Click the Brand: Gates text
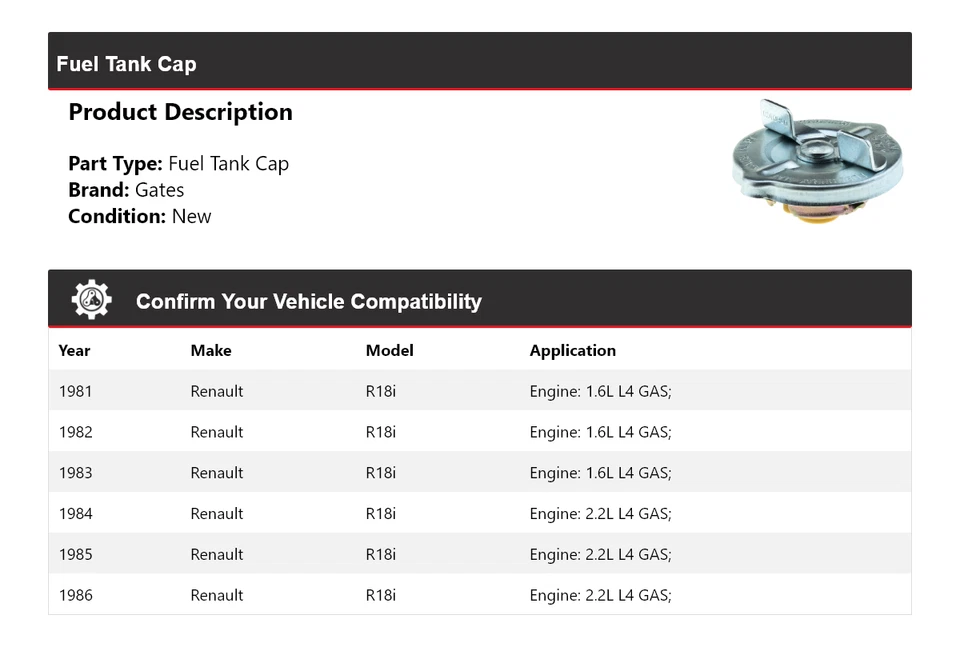 coord(126,190)
